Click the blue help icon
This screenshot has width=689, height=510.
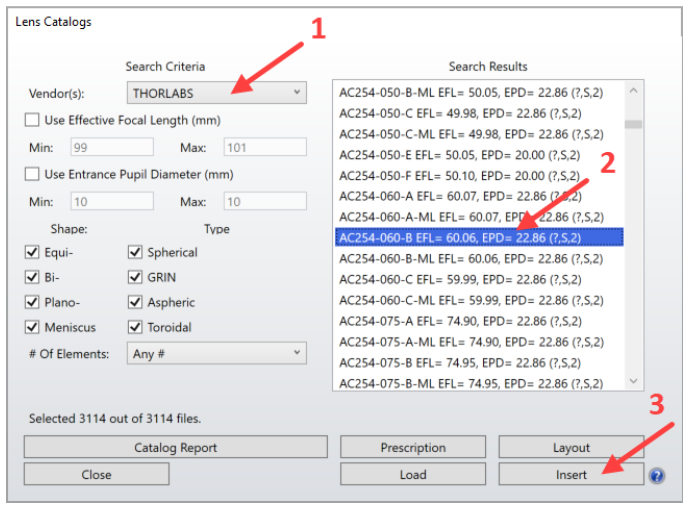coord(657,475)
